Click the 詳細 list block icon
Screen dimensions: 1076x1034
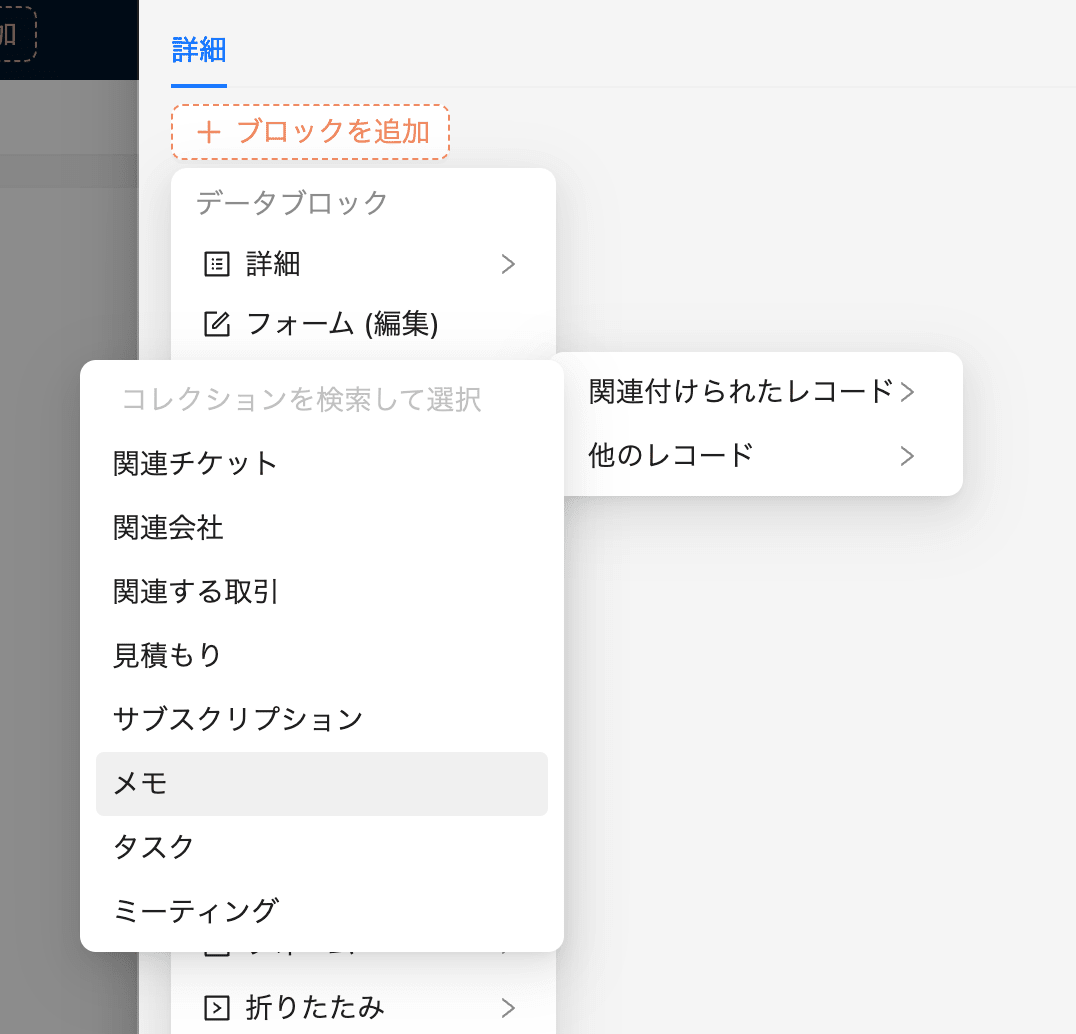click(x=217, y=264)
